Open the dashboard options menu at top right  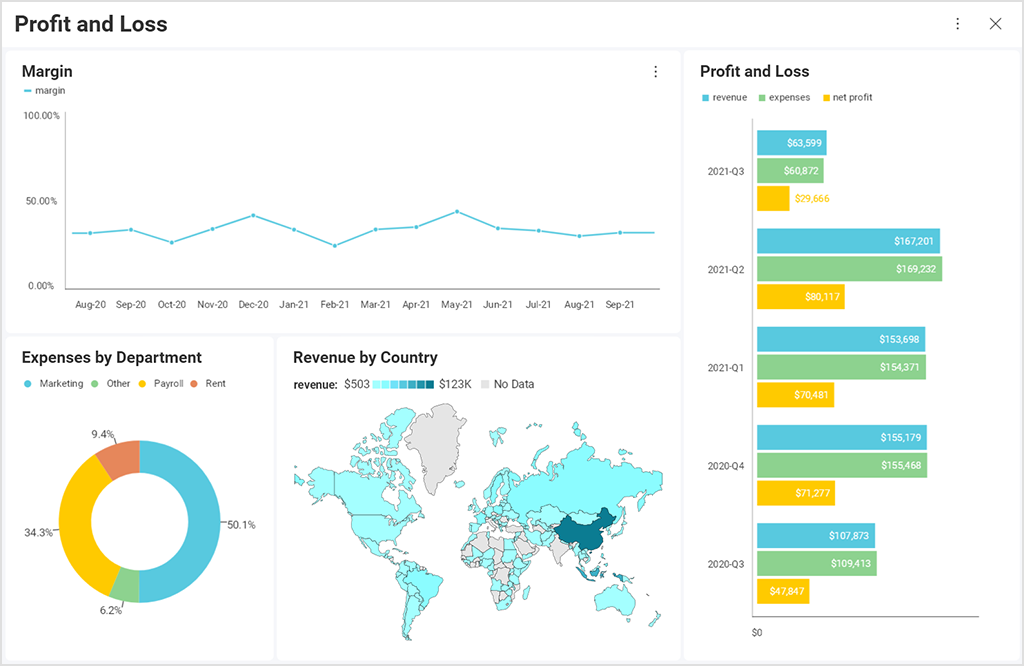[x=957, y=23]
